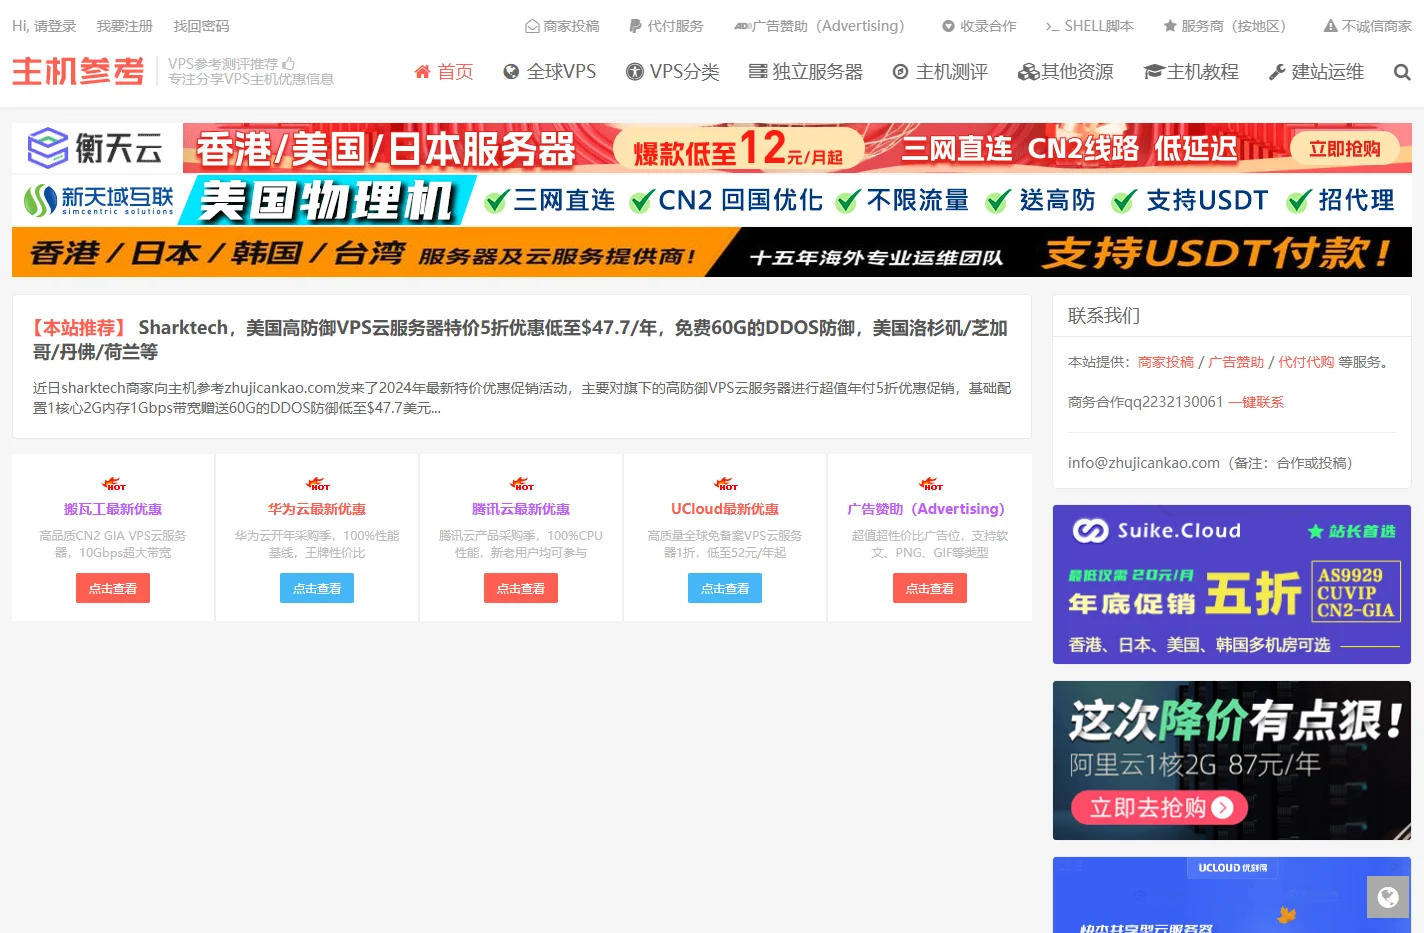Click the envelope icon beside 商家投稿
This screenshot has height=933, width=1424.
532,26
